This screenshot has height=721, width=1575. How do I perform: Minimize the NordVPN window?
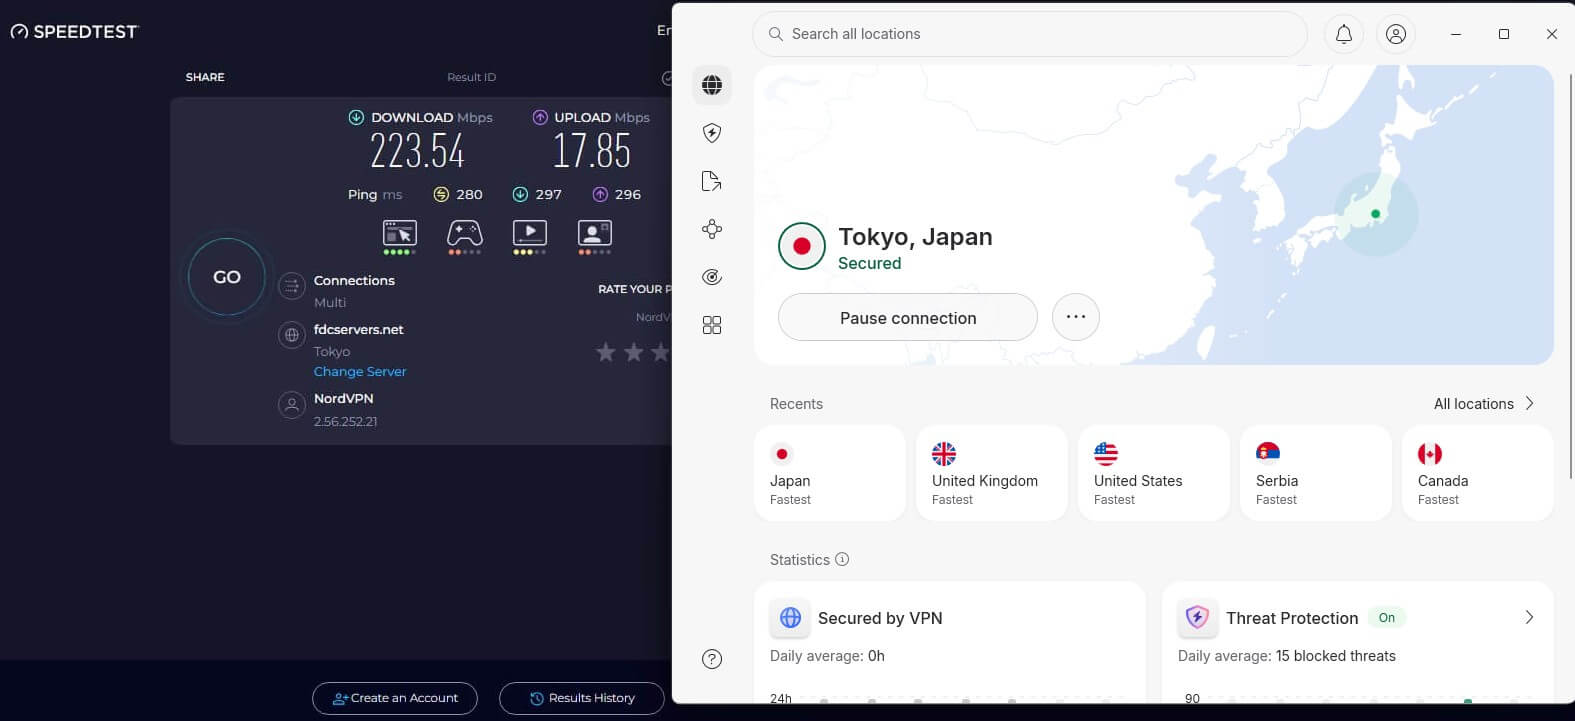click(x=1456, y=34)
